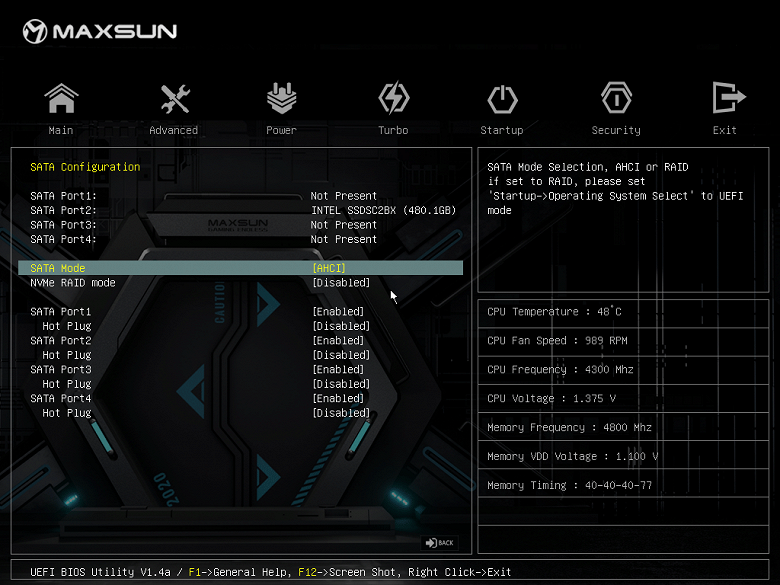Toggle Hot Plug under SATA Port4
The height and width of the screenshot is (585, 780).
tap(341, 412)
